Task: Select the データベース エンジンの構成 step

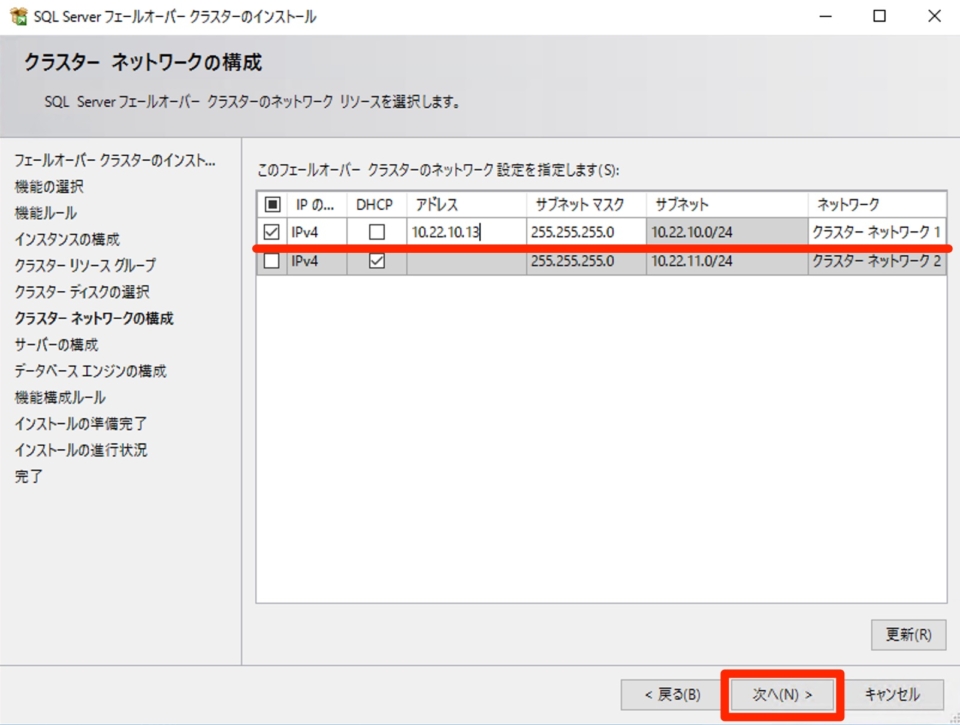Action: click(91, 371)
